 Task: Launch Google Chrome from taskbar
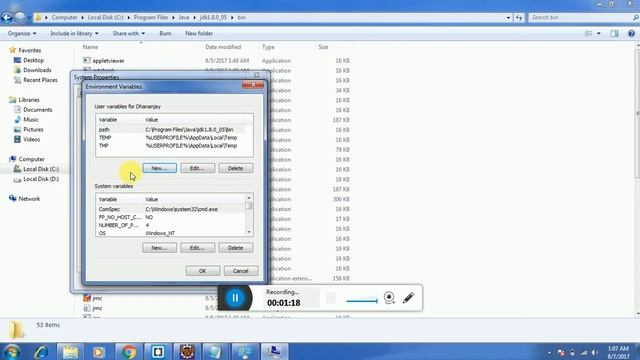click(128, 352)
